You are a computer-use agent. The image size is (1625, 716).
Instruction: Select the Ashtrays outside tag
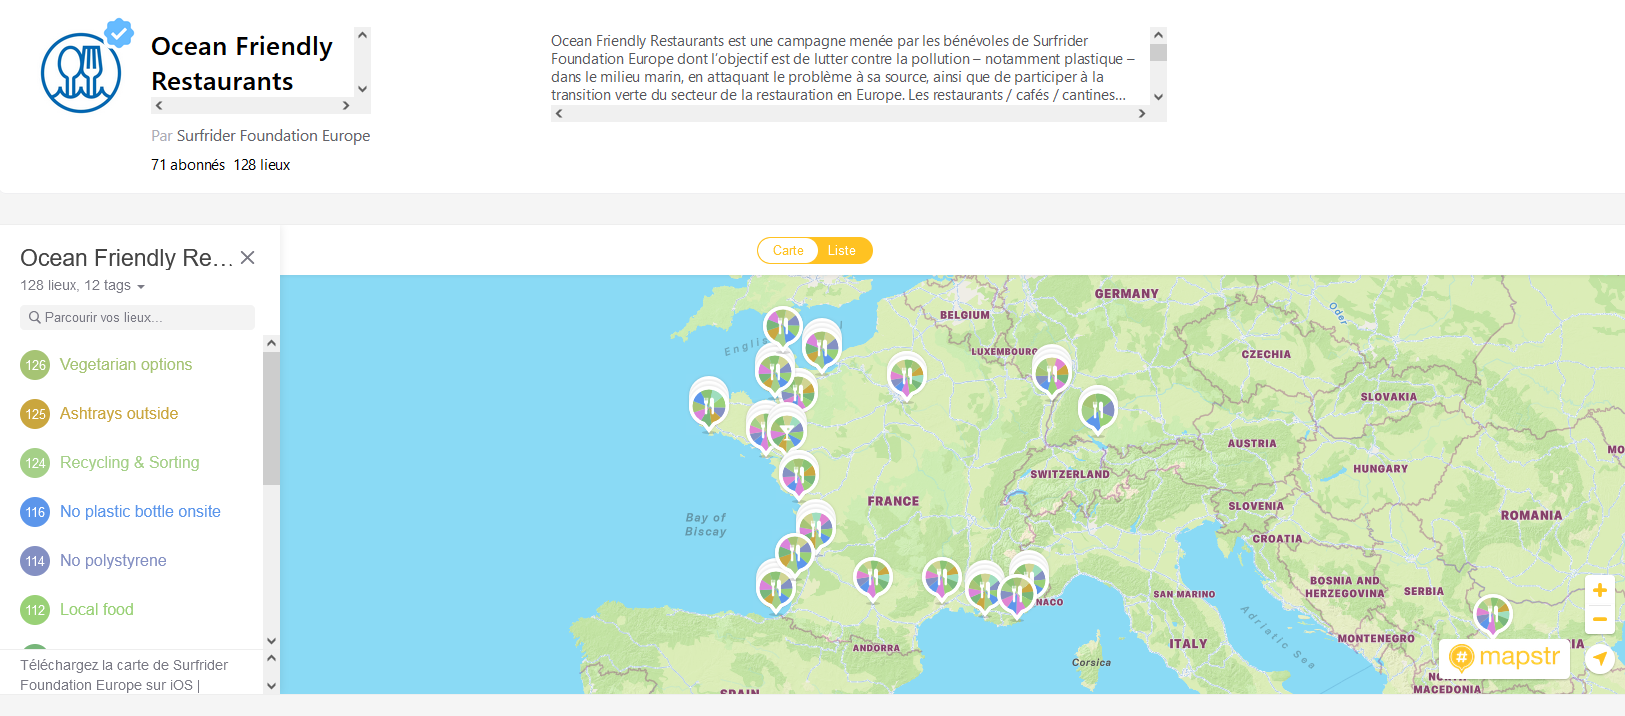coord(118,414)
